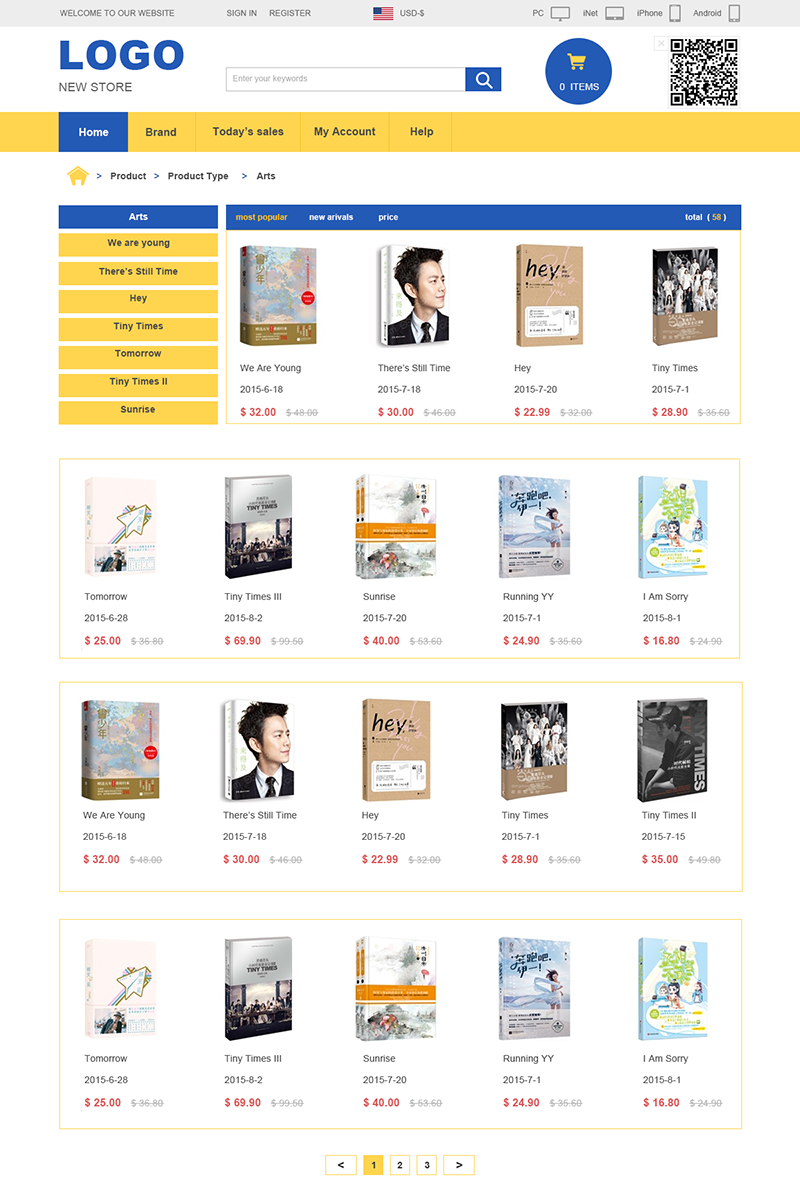Click the SIGN IN link

point(241,13)
